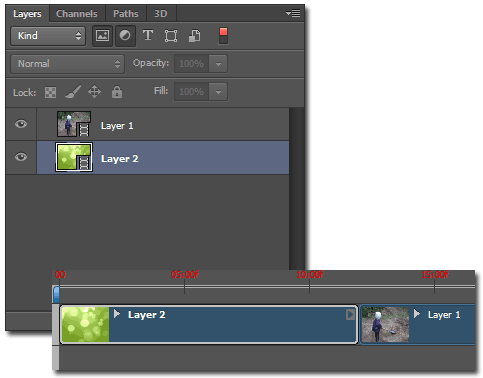Select the Layer 1 name in Layers panel

click(x=117, y=126)
